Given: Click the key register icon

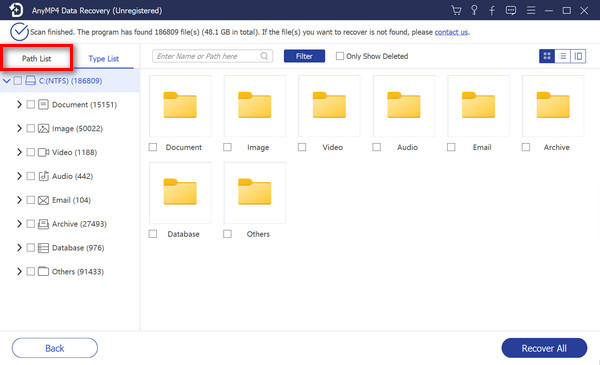Looking at the screenshot, I should pos(474,10).
